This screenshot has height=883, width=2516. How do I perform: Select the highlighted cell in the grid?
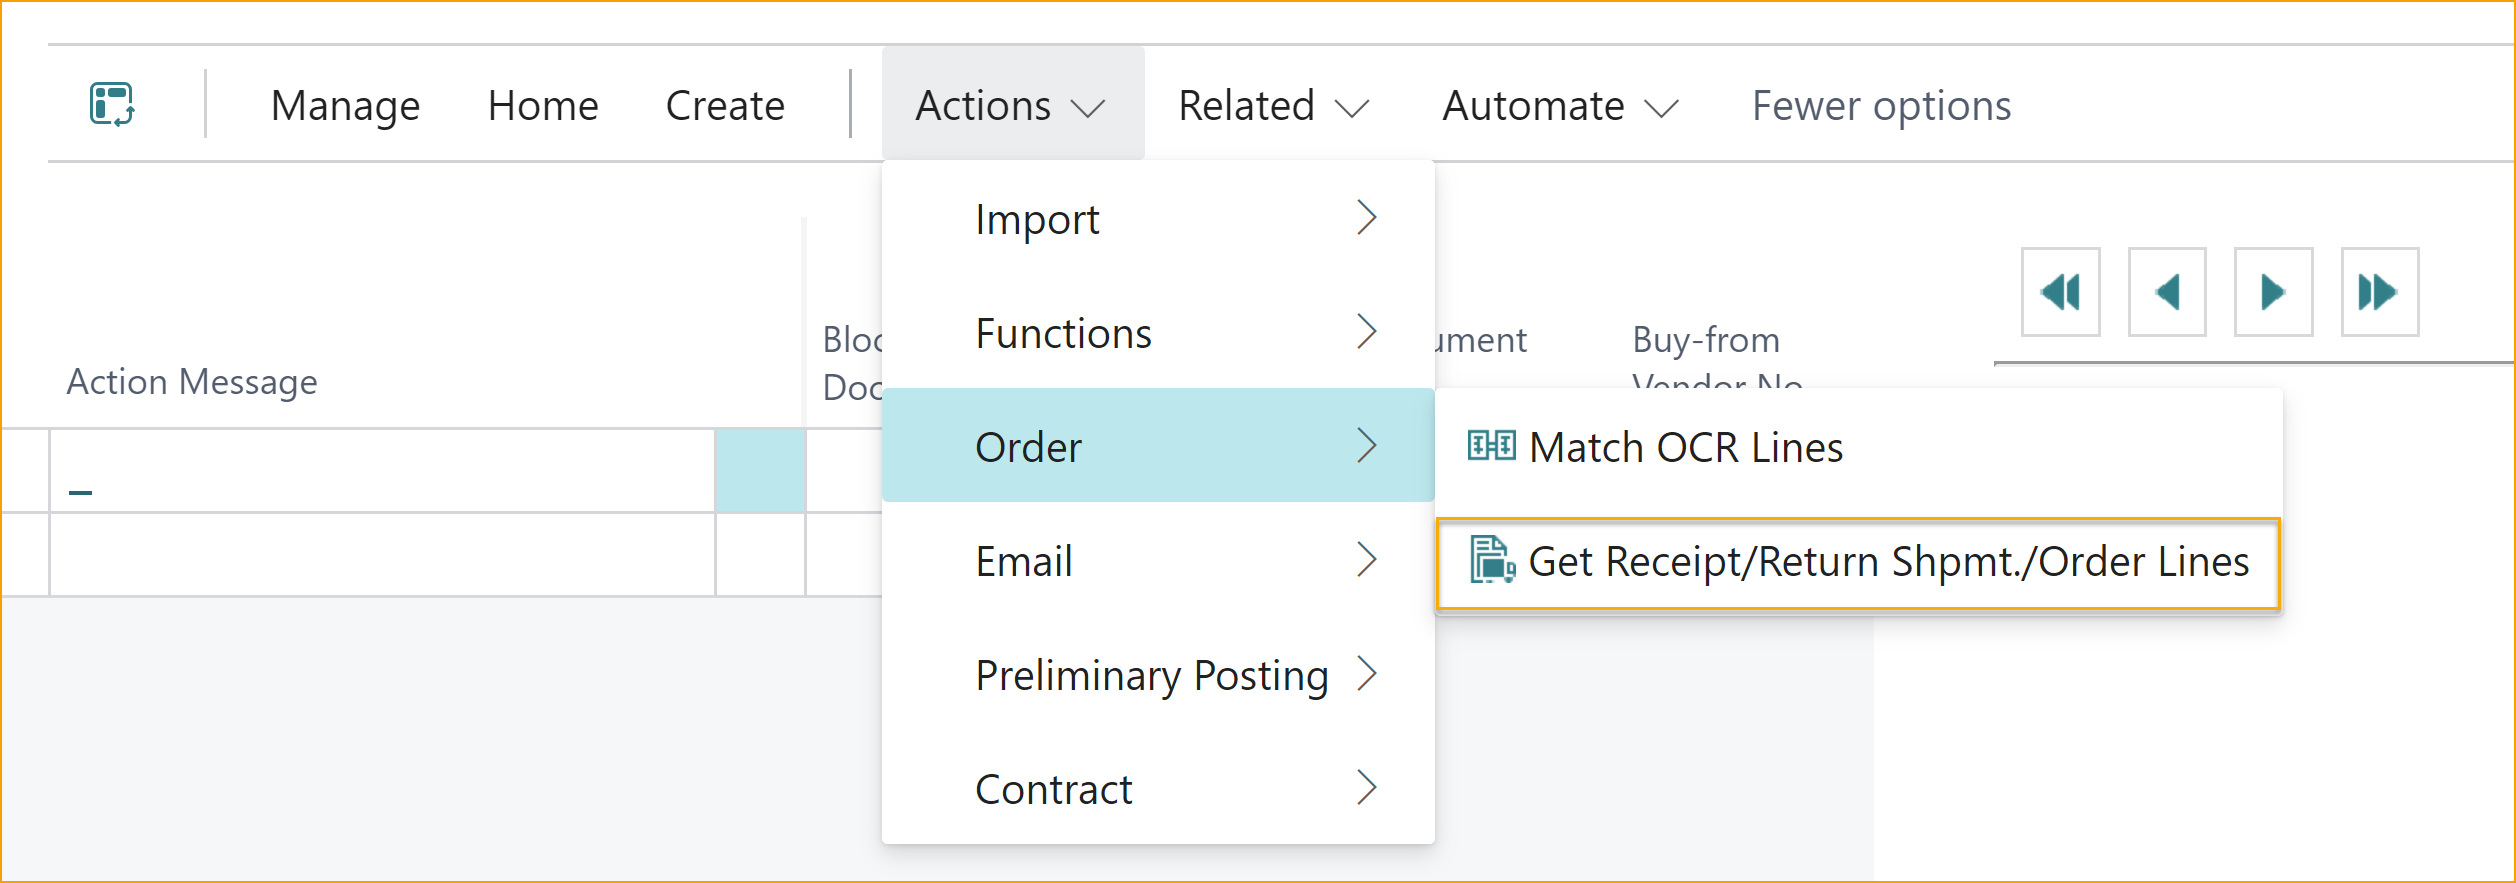pos(760,468)
